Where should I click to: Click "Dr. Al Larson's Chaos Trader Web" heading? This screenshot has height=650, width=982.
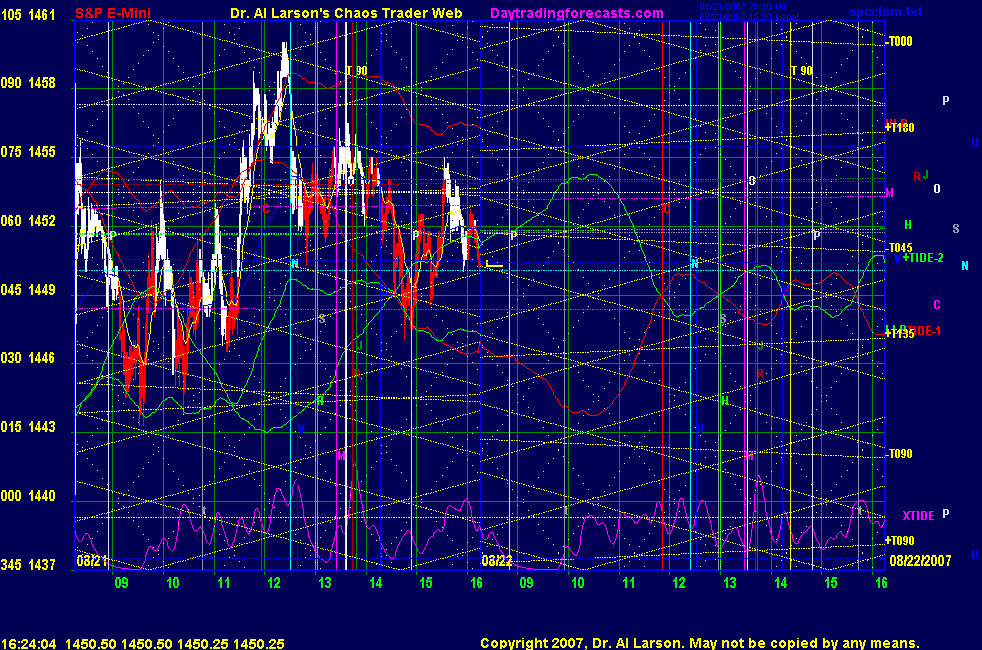tap(346, 13)
